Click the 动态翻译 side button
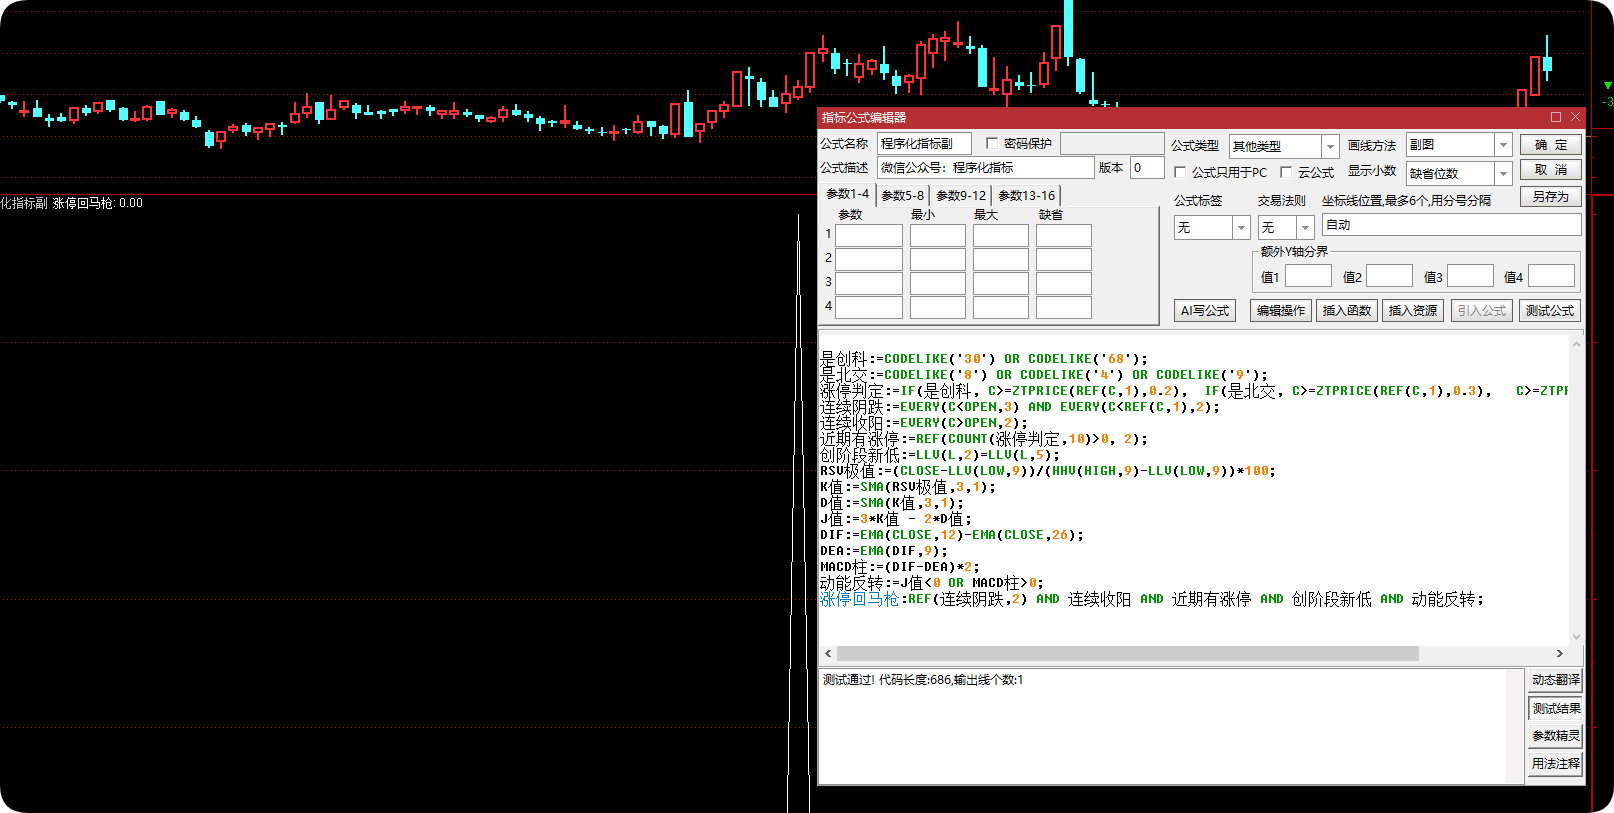The height and width of the screenshot is (813, 1614). pyautogui.click(x=1556, y=680)
